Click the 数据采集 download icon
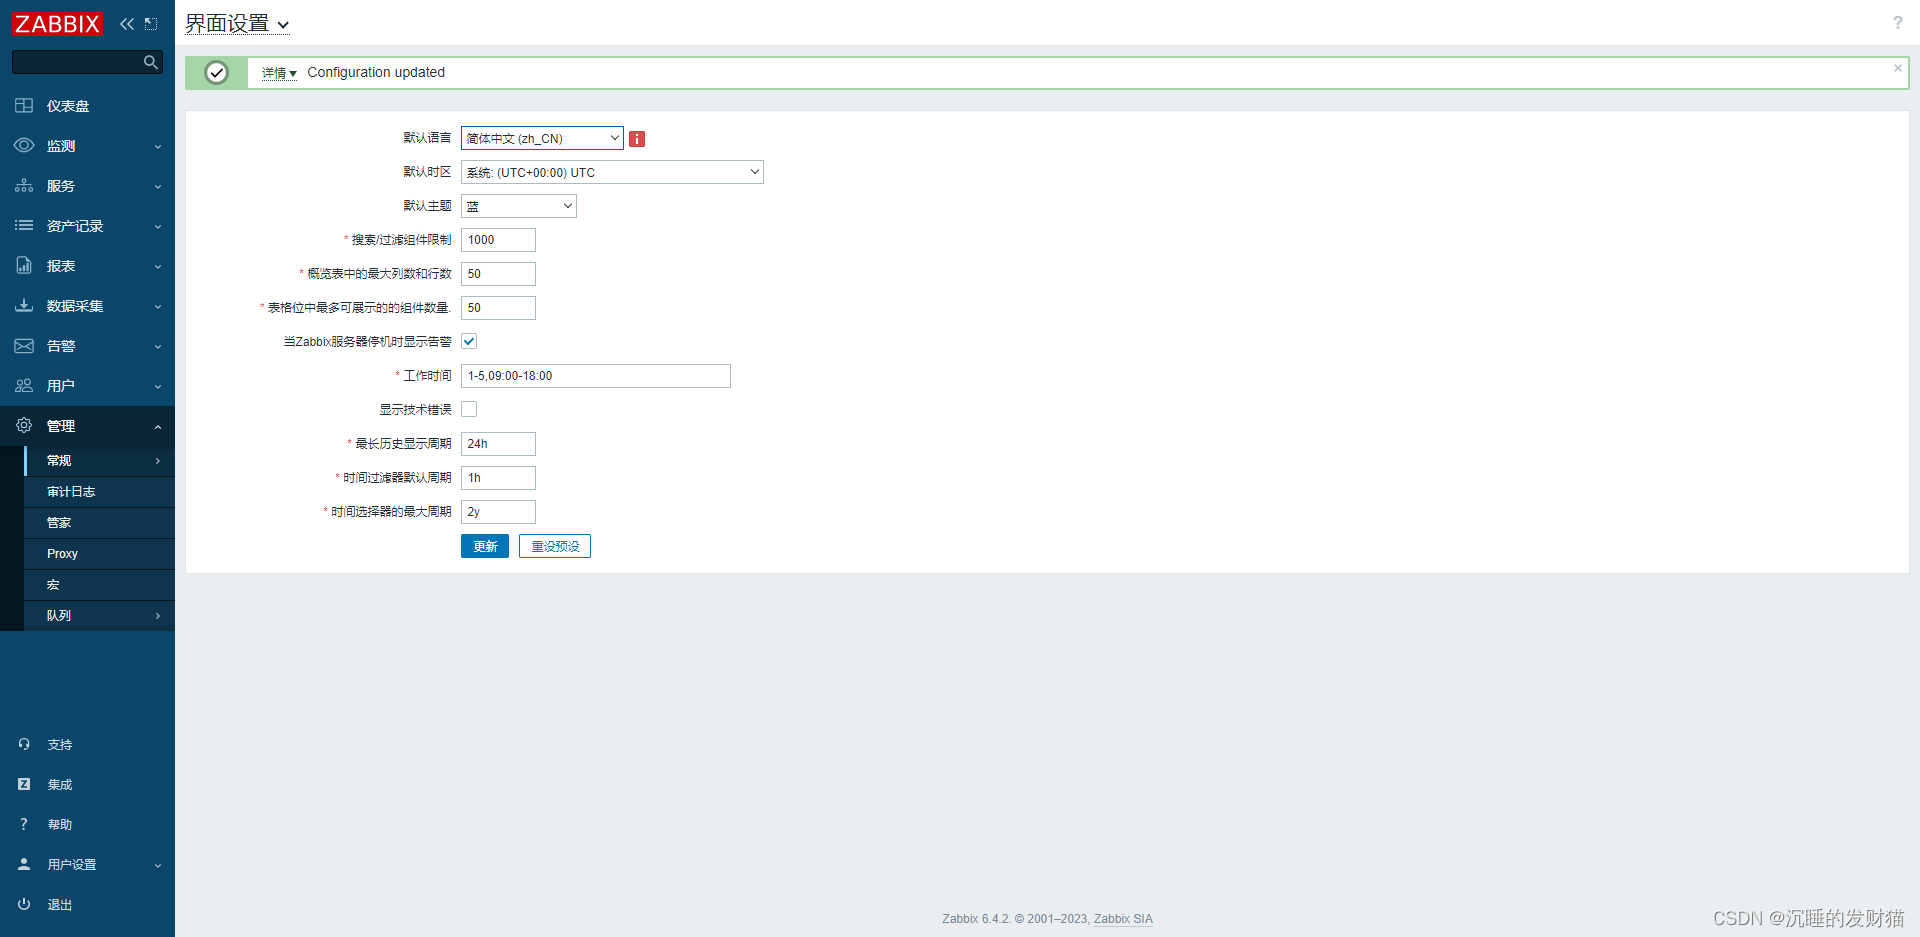This screenshot has width=1920, height=937. 24,306
